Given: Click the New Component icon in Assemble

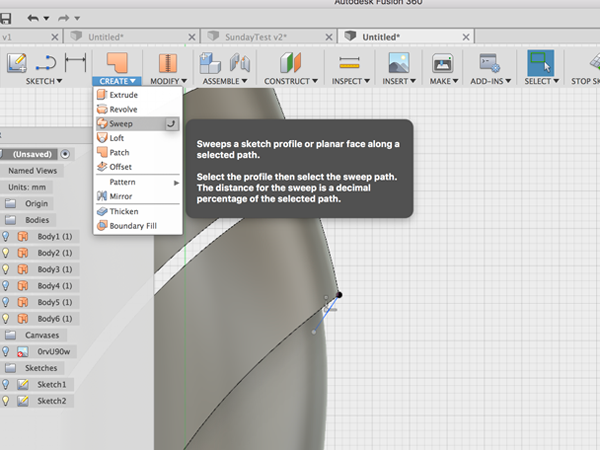Looking at the screenshot, I should click(210, 62).
